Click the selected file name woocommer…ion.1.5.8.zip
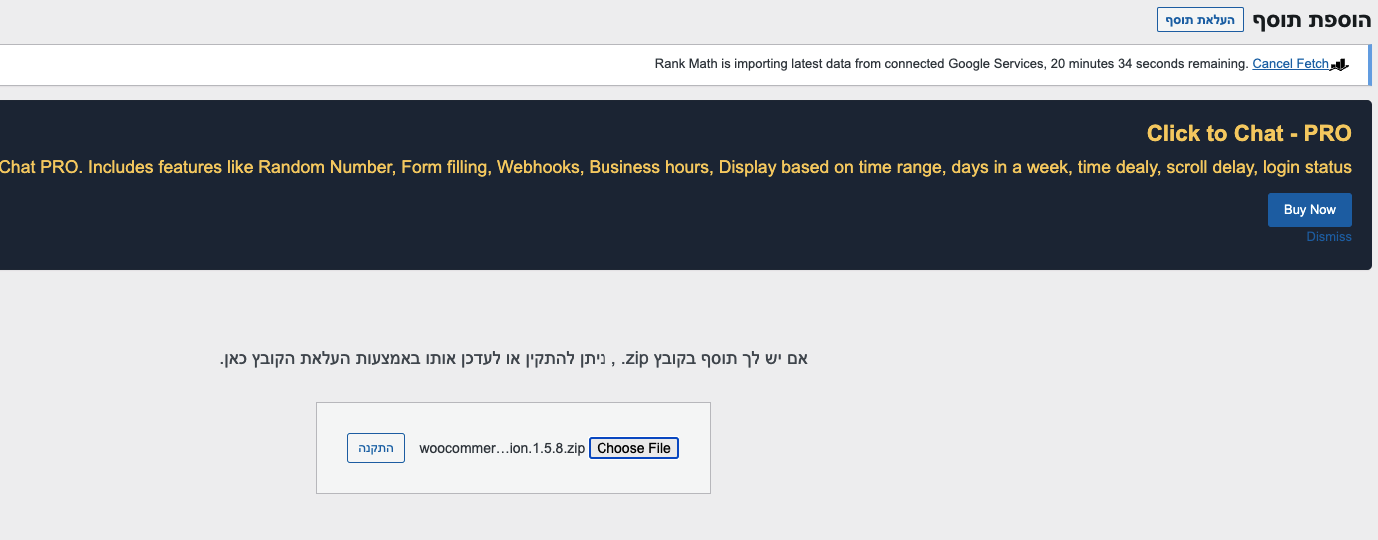The height and width of the screenshot is (540, 1378). click(x=502, y=448)
